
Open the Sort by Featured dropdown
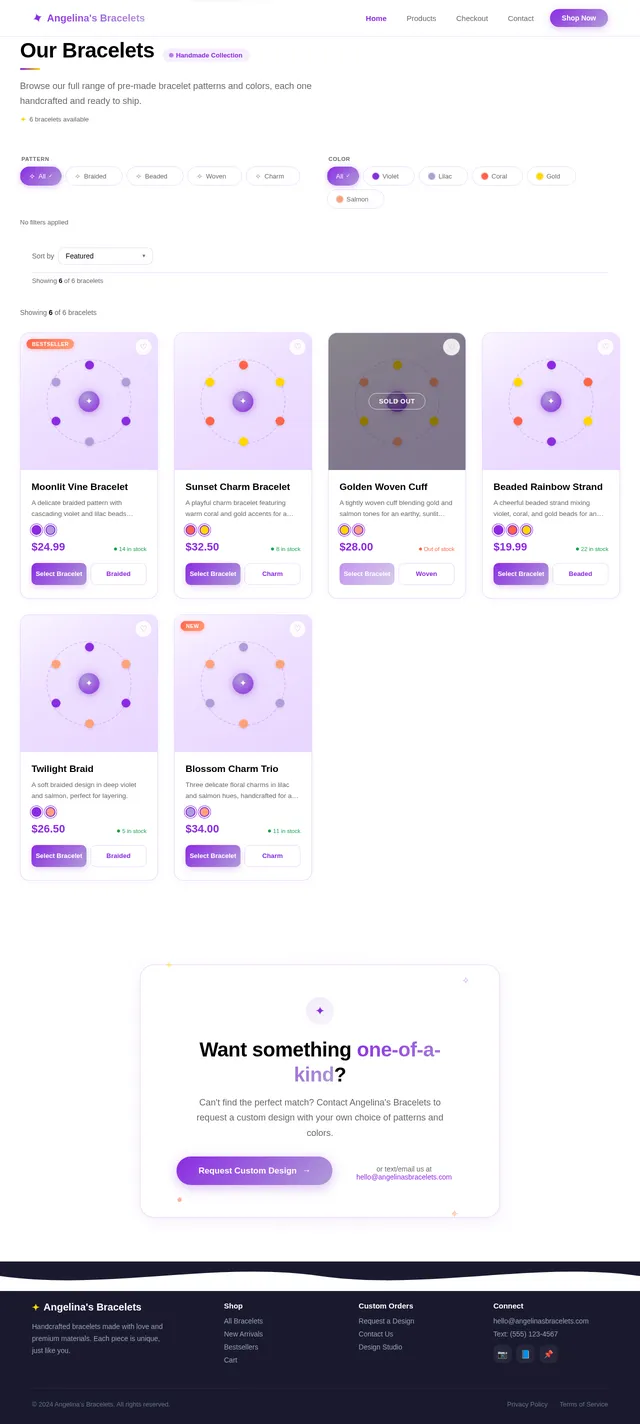click(x=106, y=256)
